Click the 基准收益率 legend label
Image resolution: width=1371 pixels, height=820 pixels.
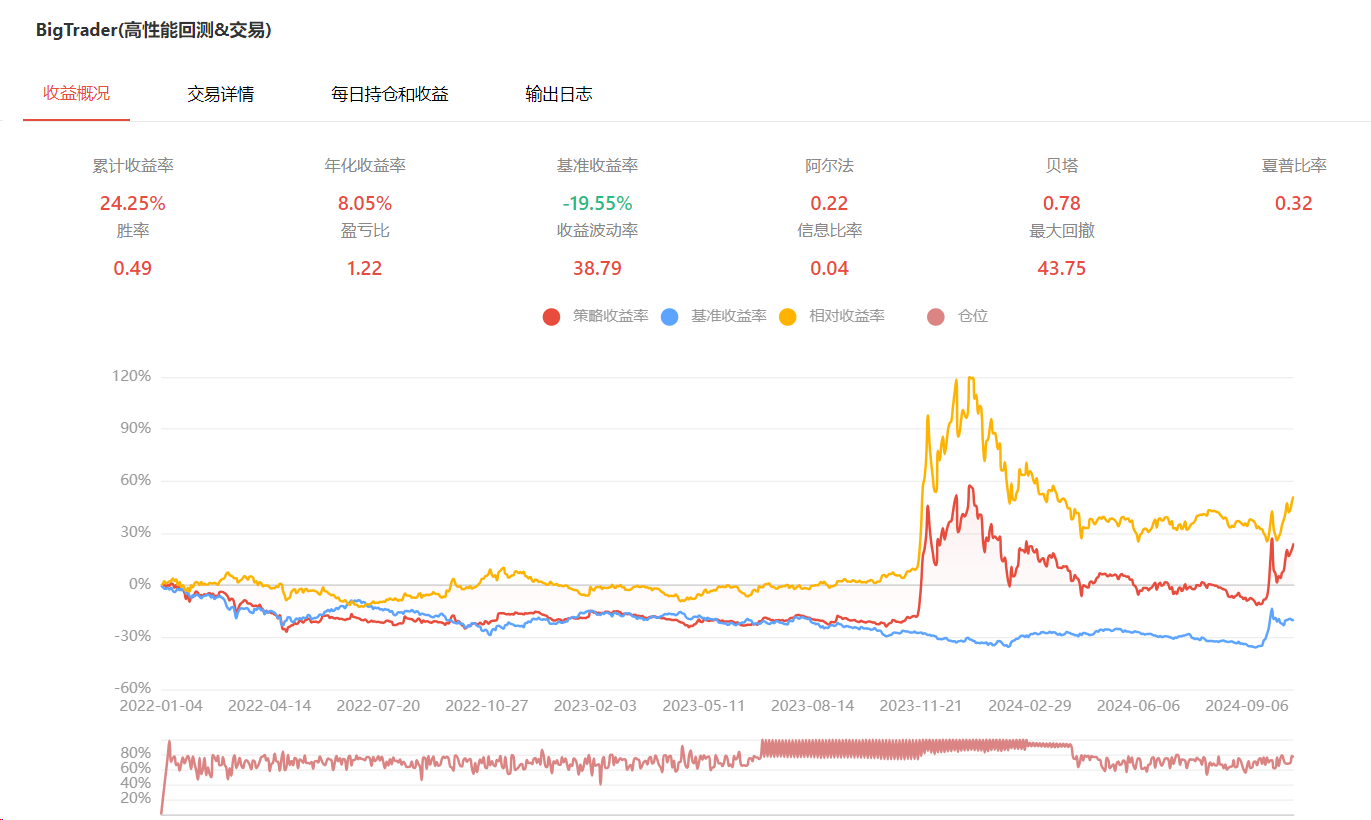point(728,316)
